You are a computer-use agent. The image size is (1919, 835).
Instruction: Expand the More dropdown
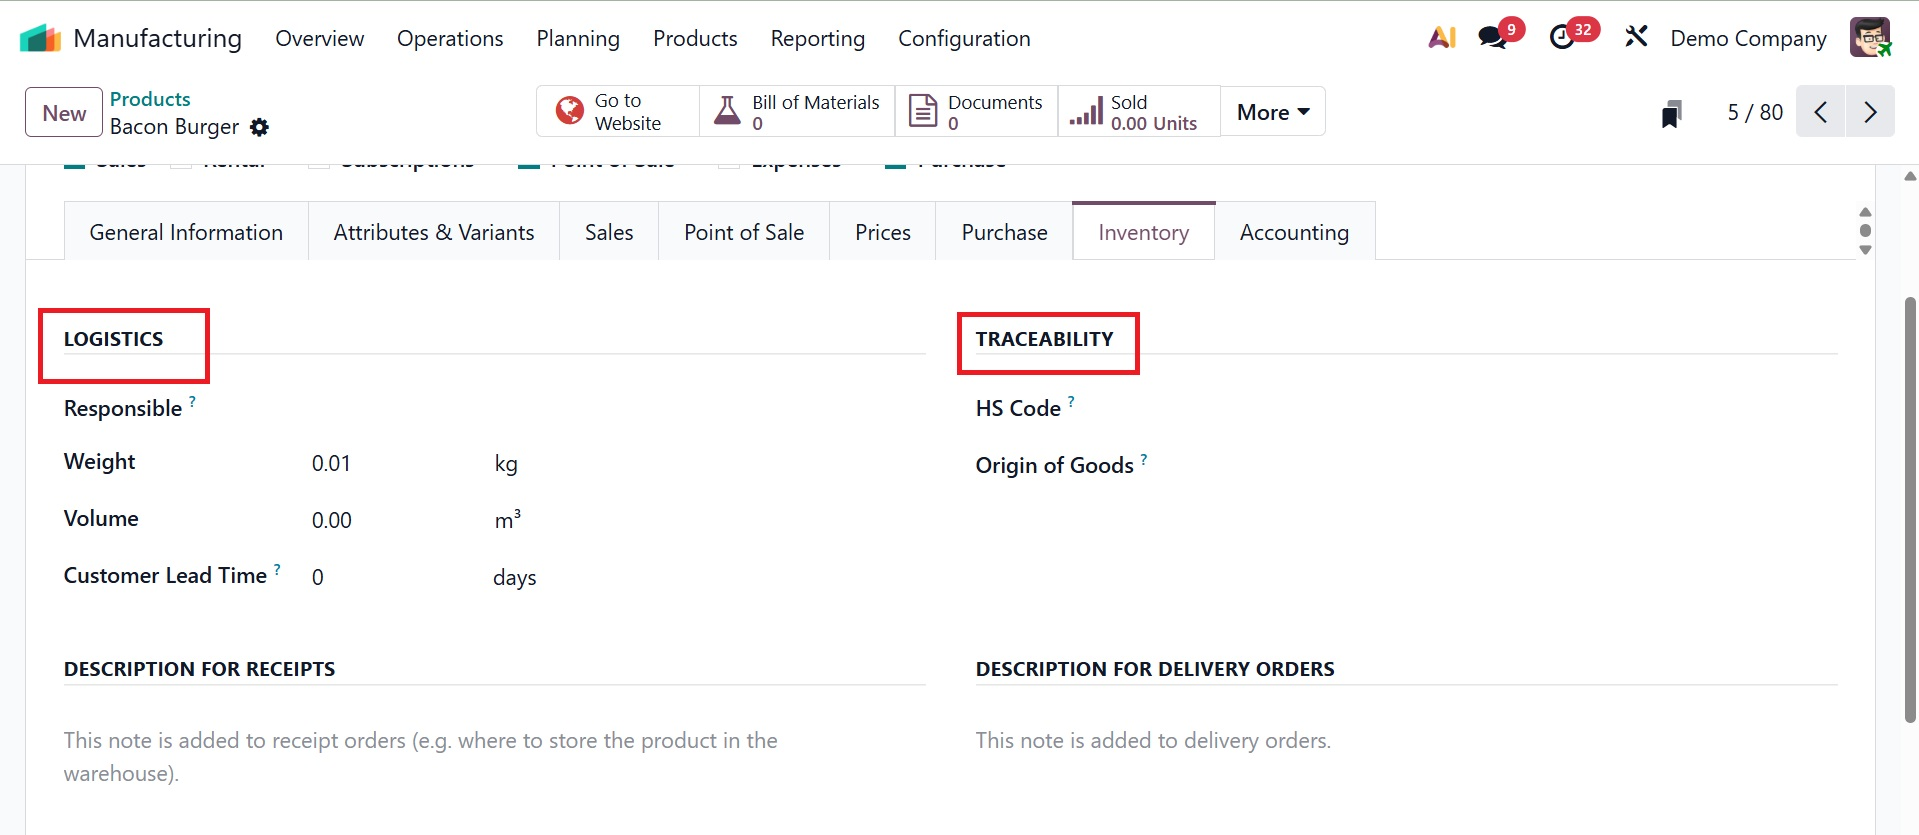click(1272, 112)
